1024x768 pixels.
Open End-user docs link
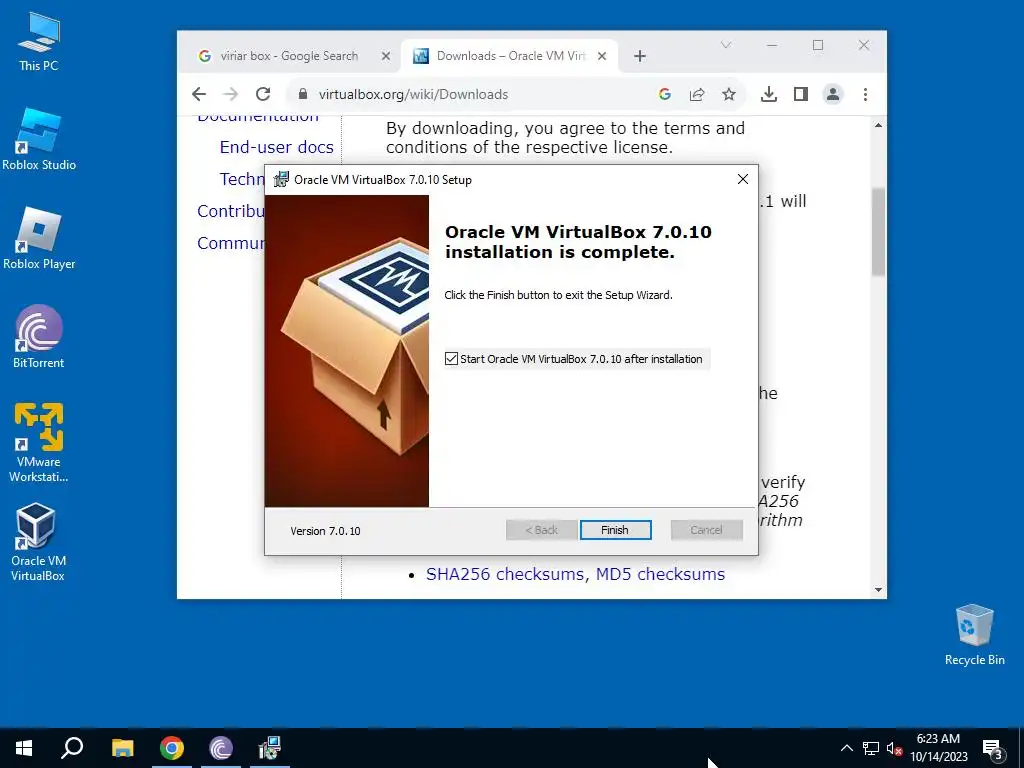pos(276,147)
